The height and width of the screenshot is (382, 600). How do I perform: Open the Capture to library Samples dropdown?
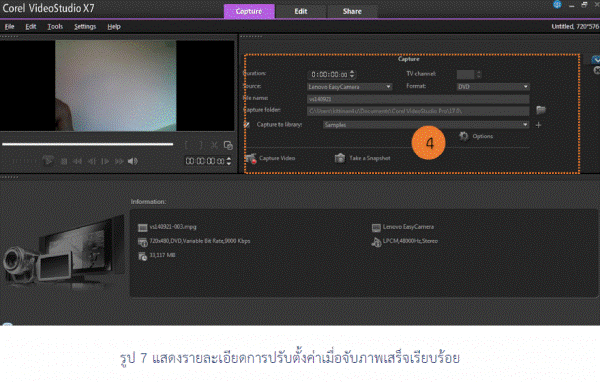click(x=426, y=125)
